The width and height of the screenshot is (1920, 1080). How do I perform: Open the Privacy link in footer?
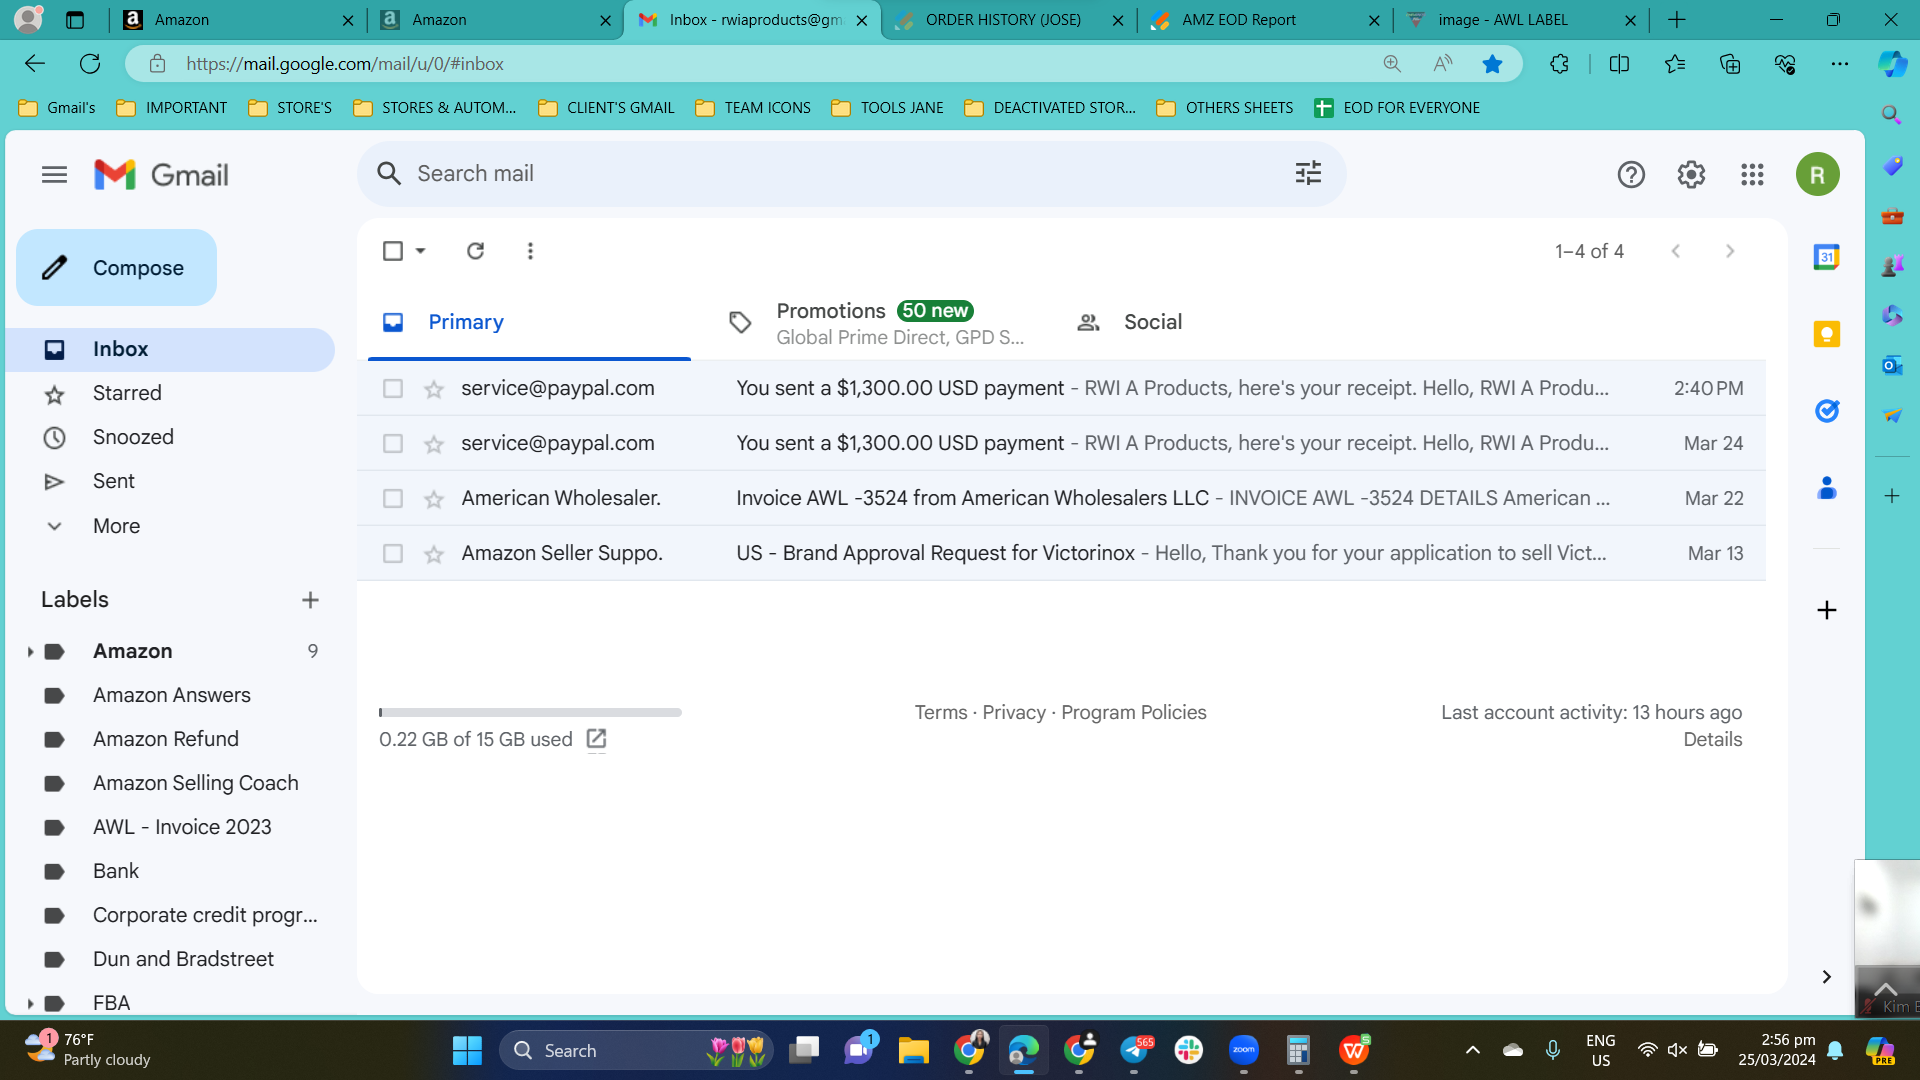click(x=1014, y=713)
